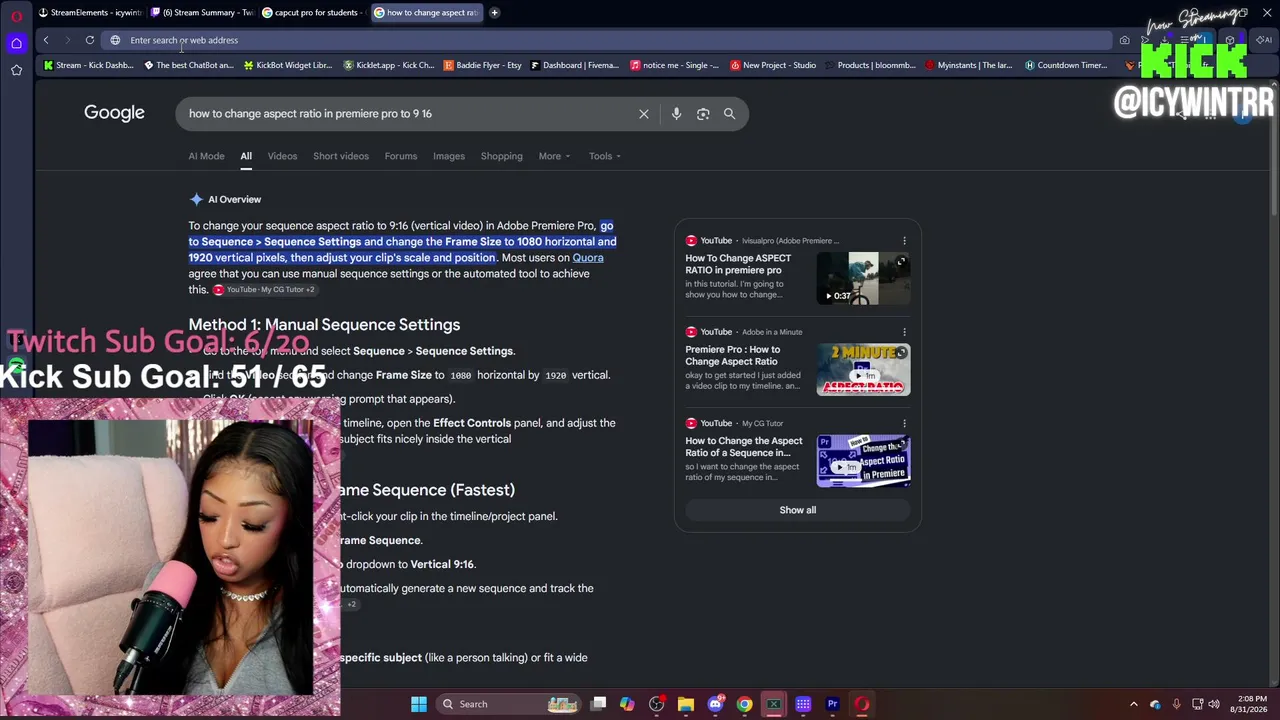This screenshot has height=720, width=1280.
Task: Reload the current page
Action: (x=90, y=40)
